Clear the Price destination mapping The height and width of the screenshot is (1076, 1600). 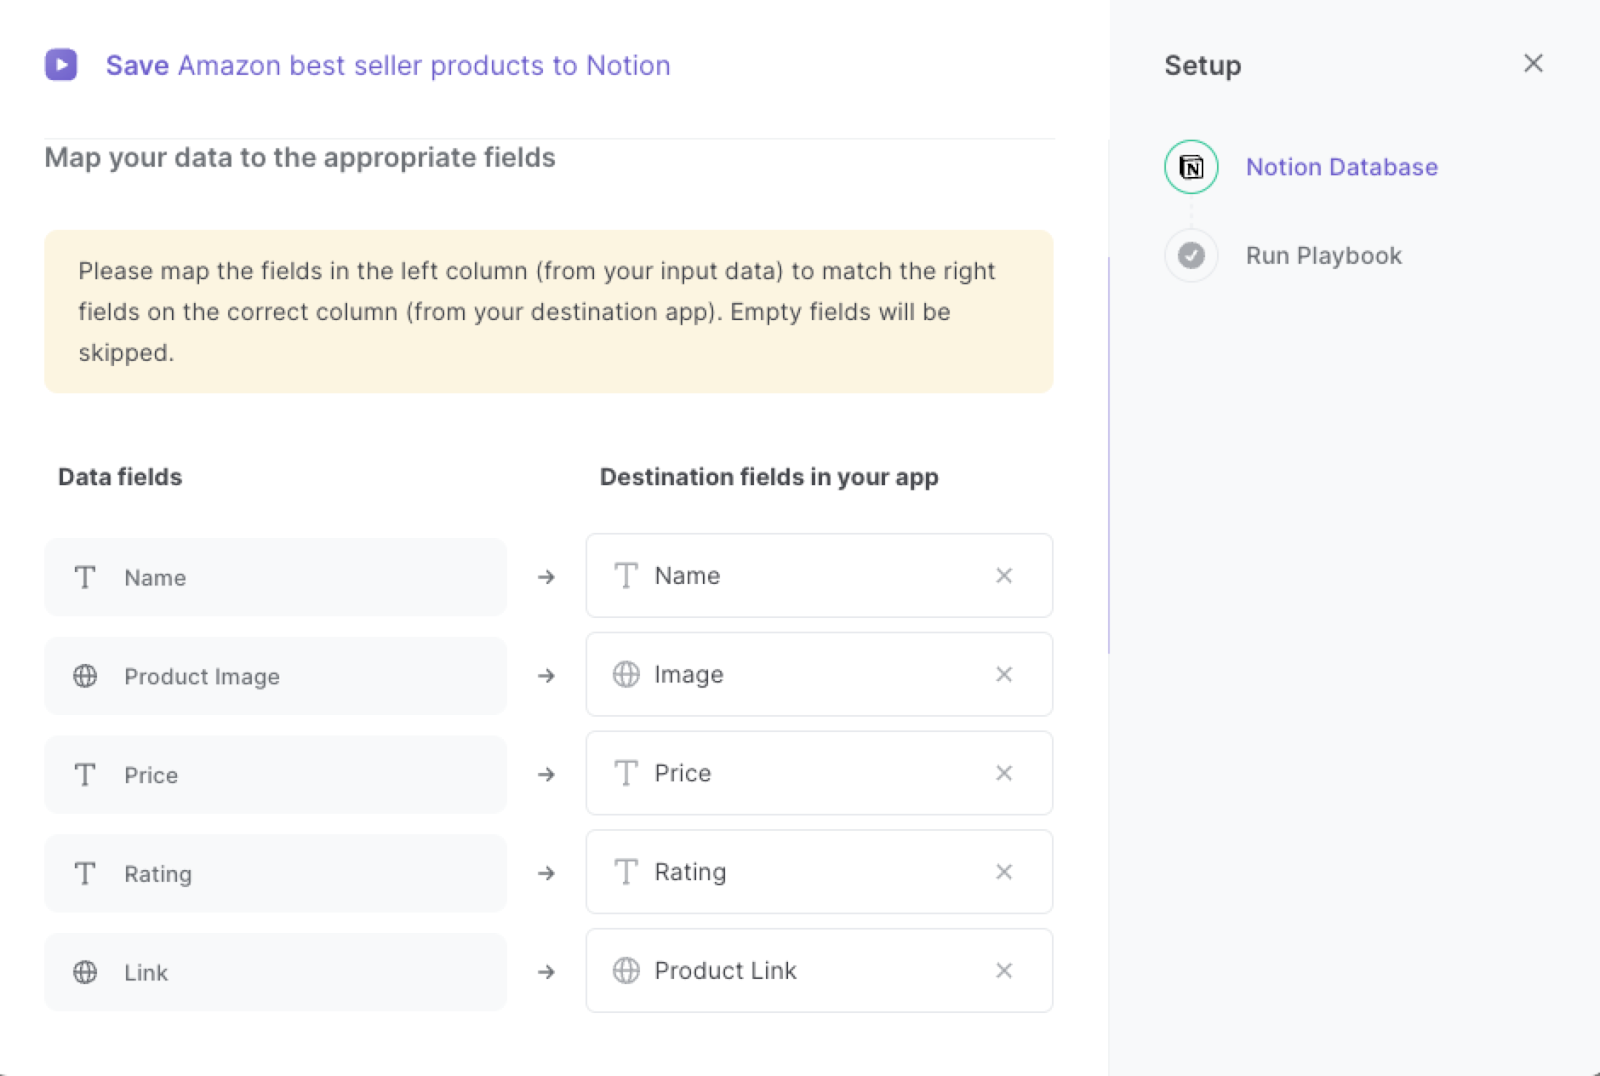coord(1004,773)
